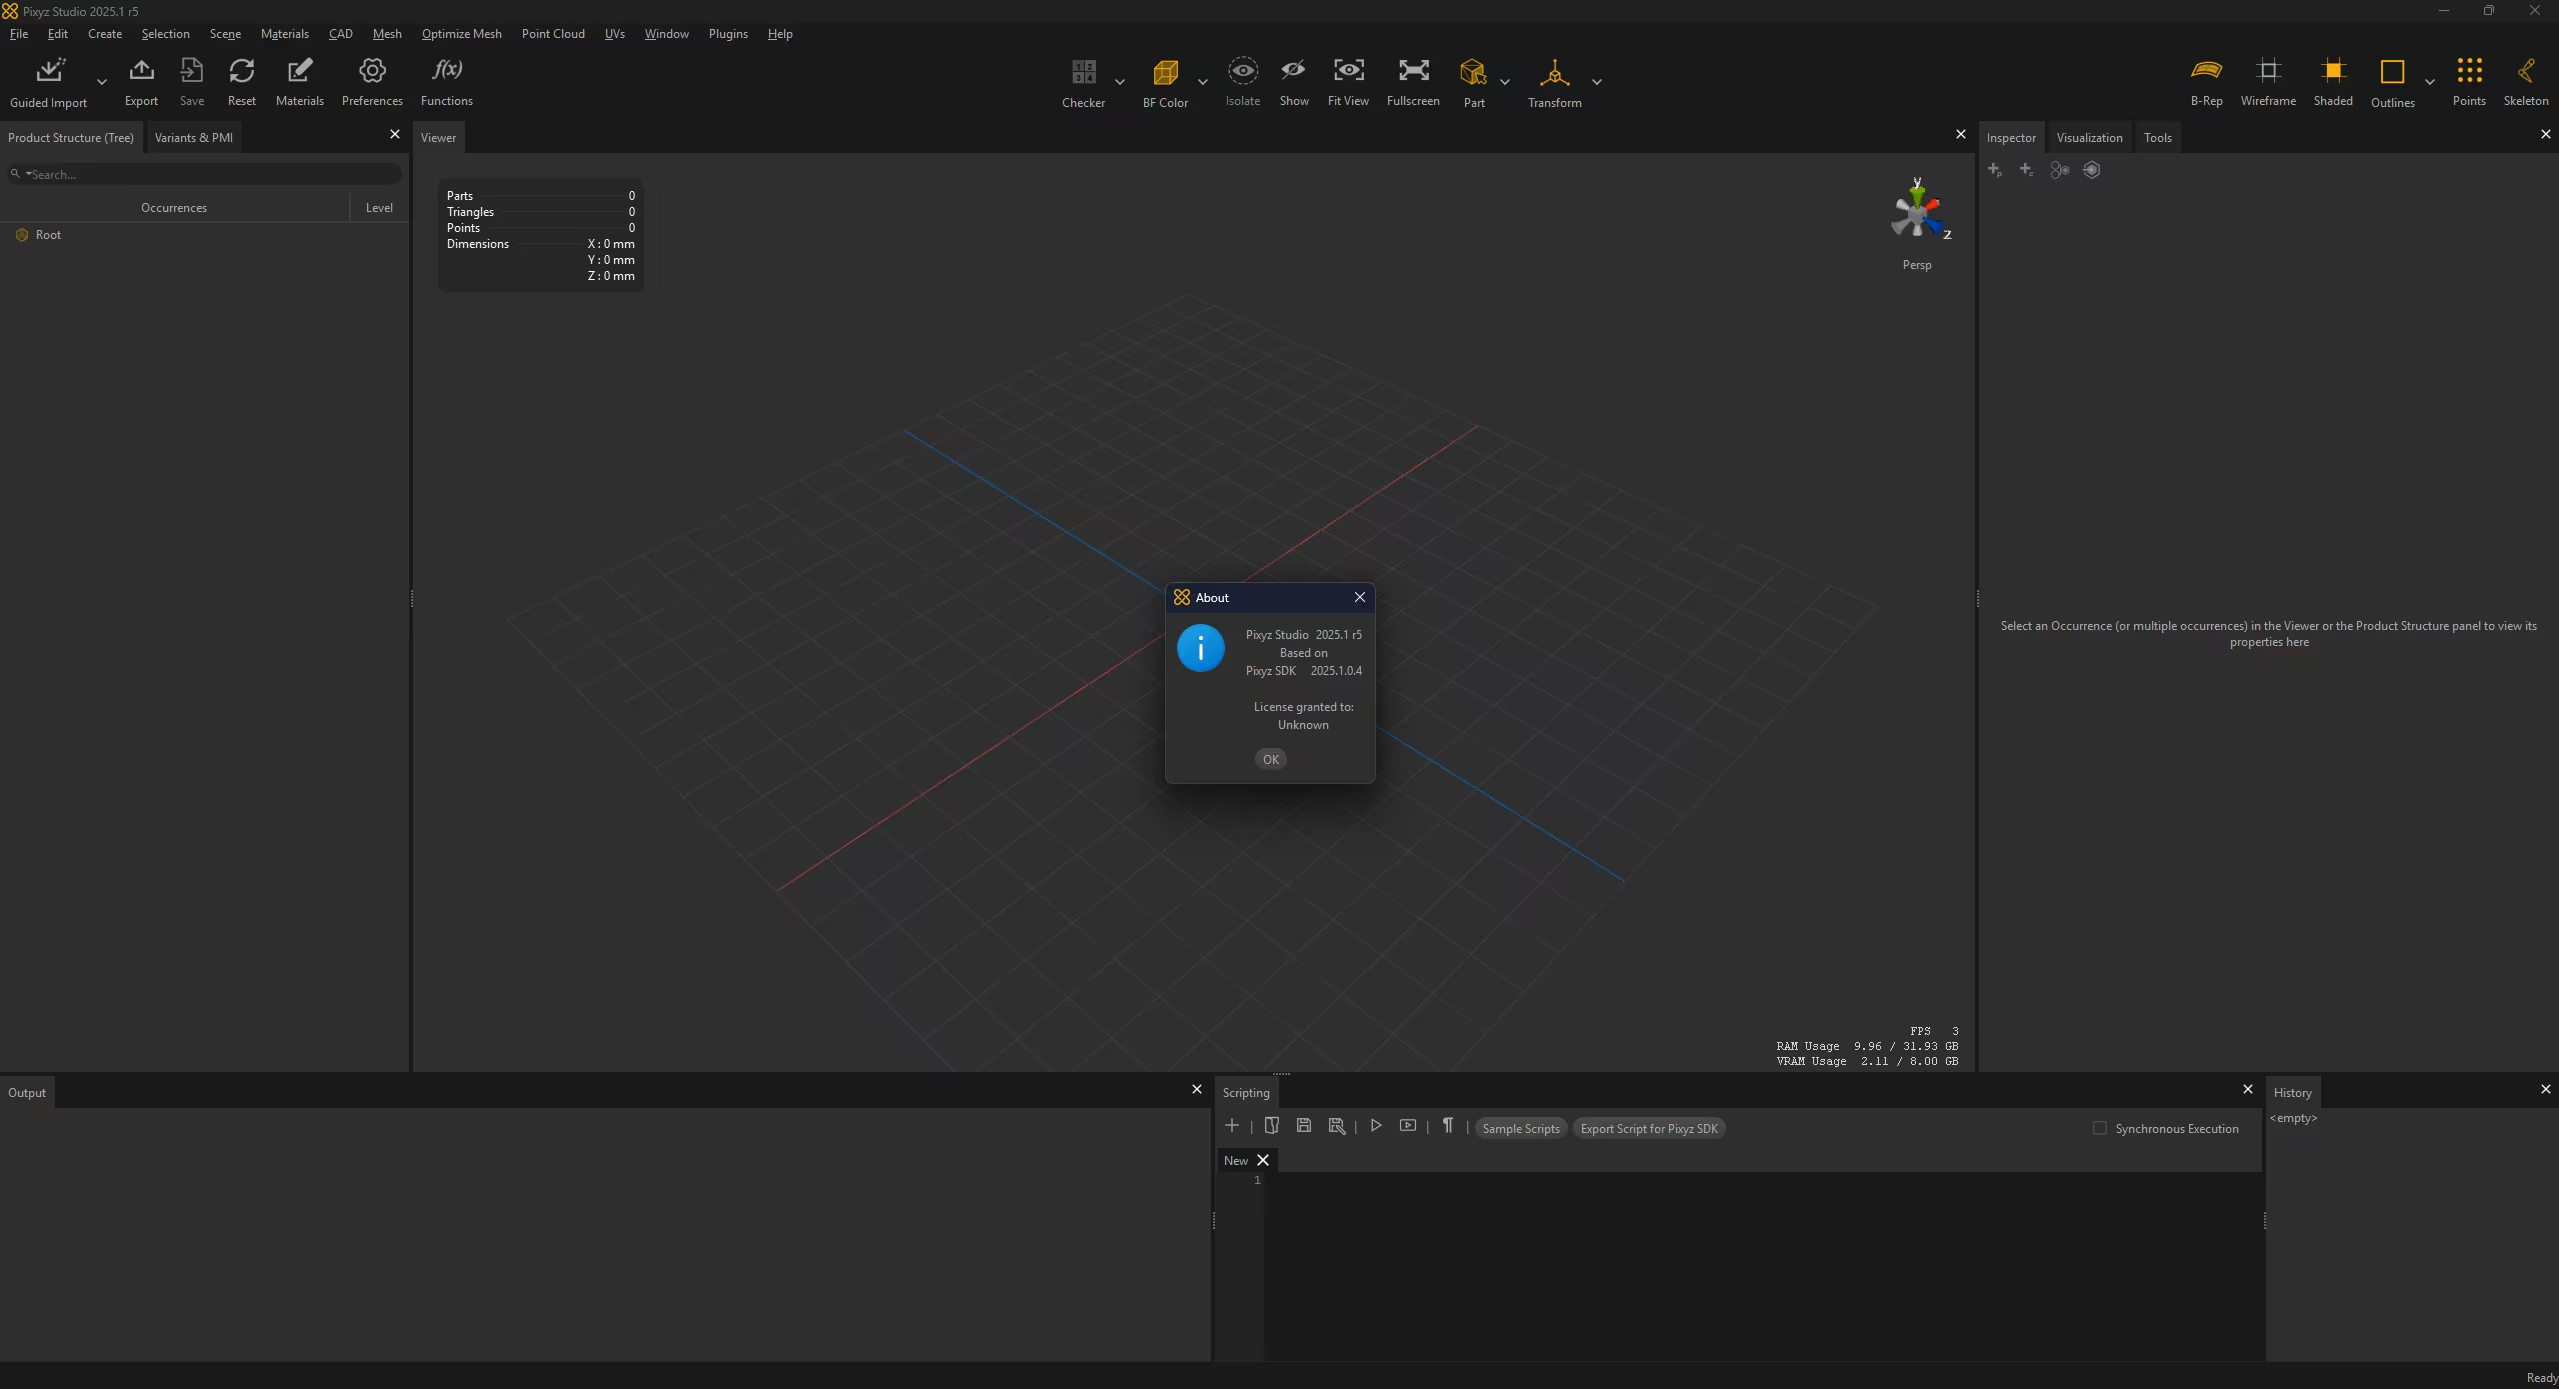Switch to the Visualization tab
The width and height of the screenshot is (2559, 1389).
tap(2089, 138)
